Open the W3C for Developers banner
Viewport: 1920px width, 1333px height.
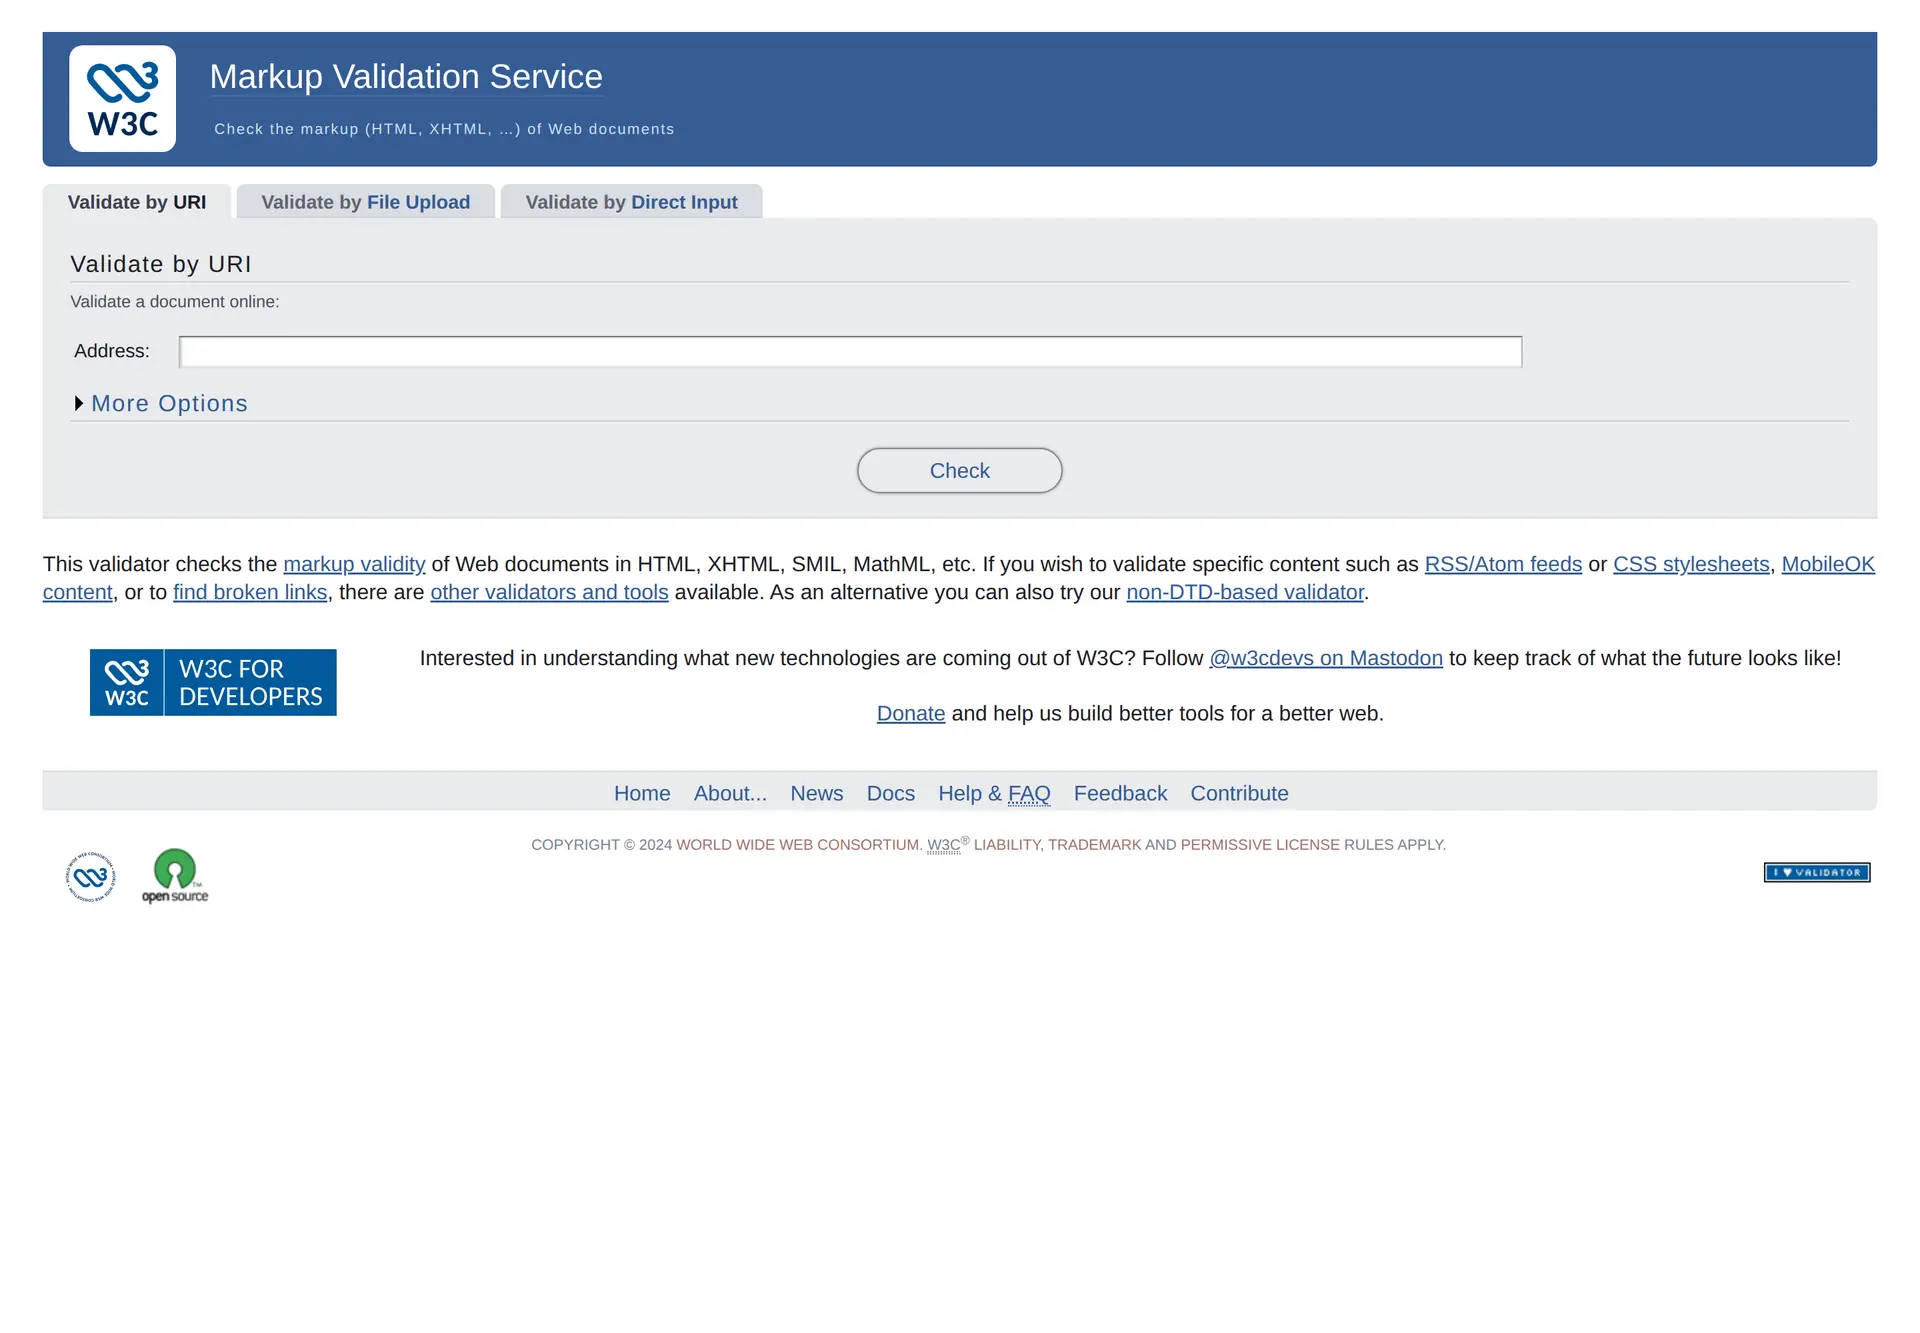click(213, 682)
